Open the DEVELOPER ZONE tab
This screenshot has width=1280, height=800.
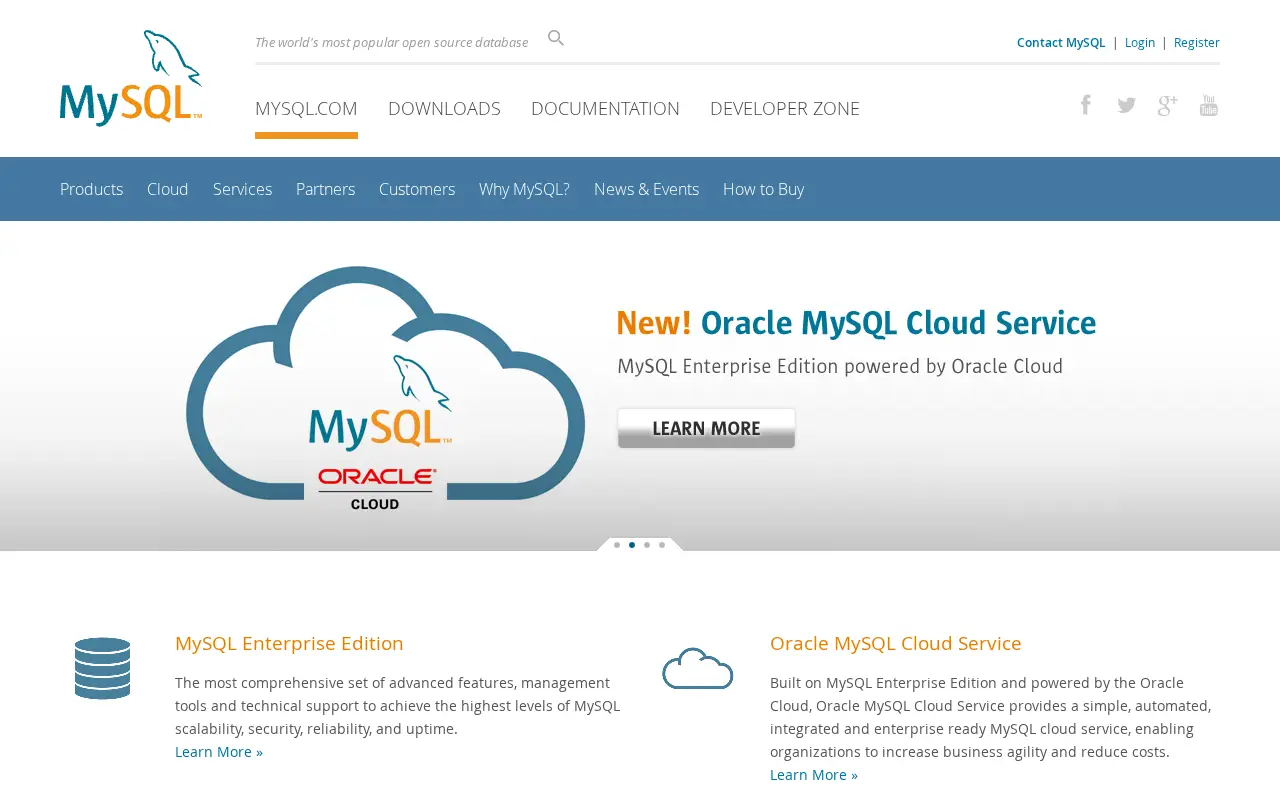pyautogui.click(x=785, y=109)
